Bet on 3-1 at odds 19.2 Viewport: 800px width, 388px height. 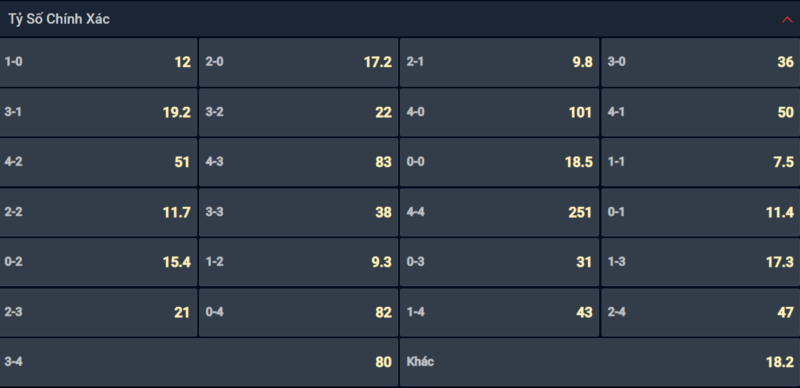pos(98,112)
